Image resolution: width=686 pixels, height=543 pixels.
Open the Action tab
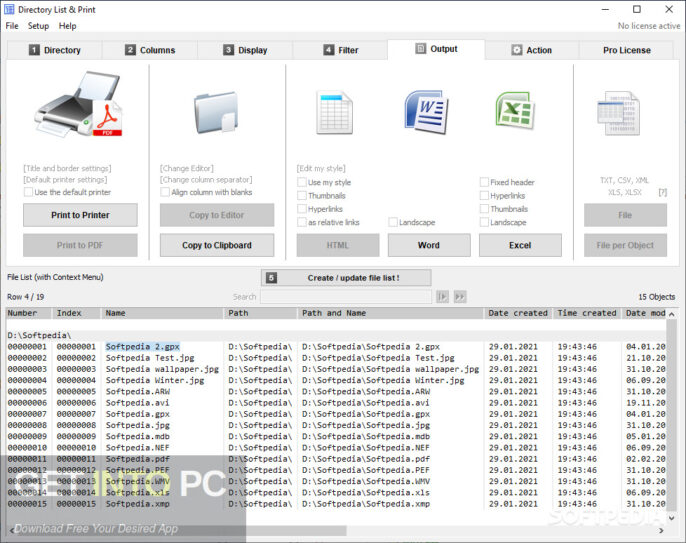point(532,50)
